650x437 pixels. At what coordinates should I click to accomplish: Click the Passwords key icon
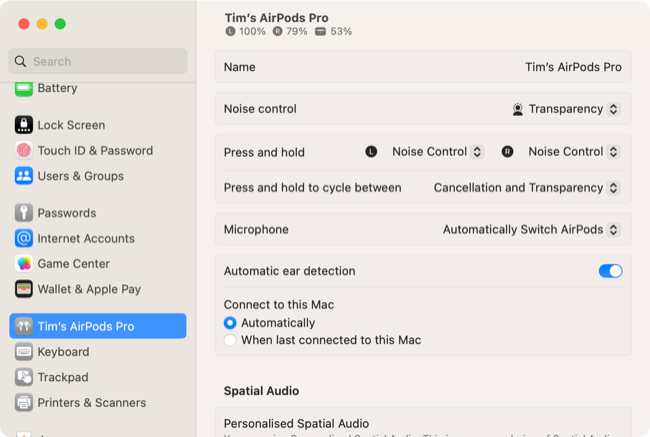pyautogui.click(x=24, y=213)
